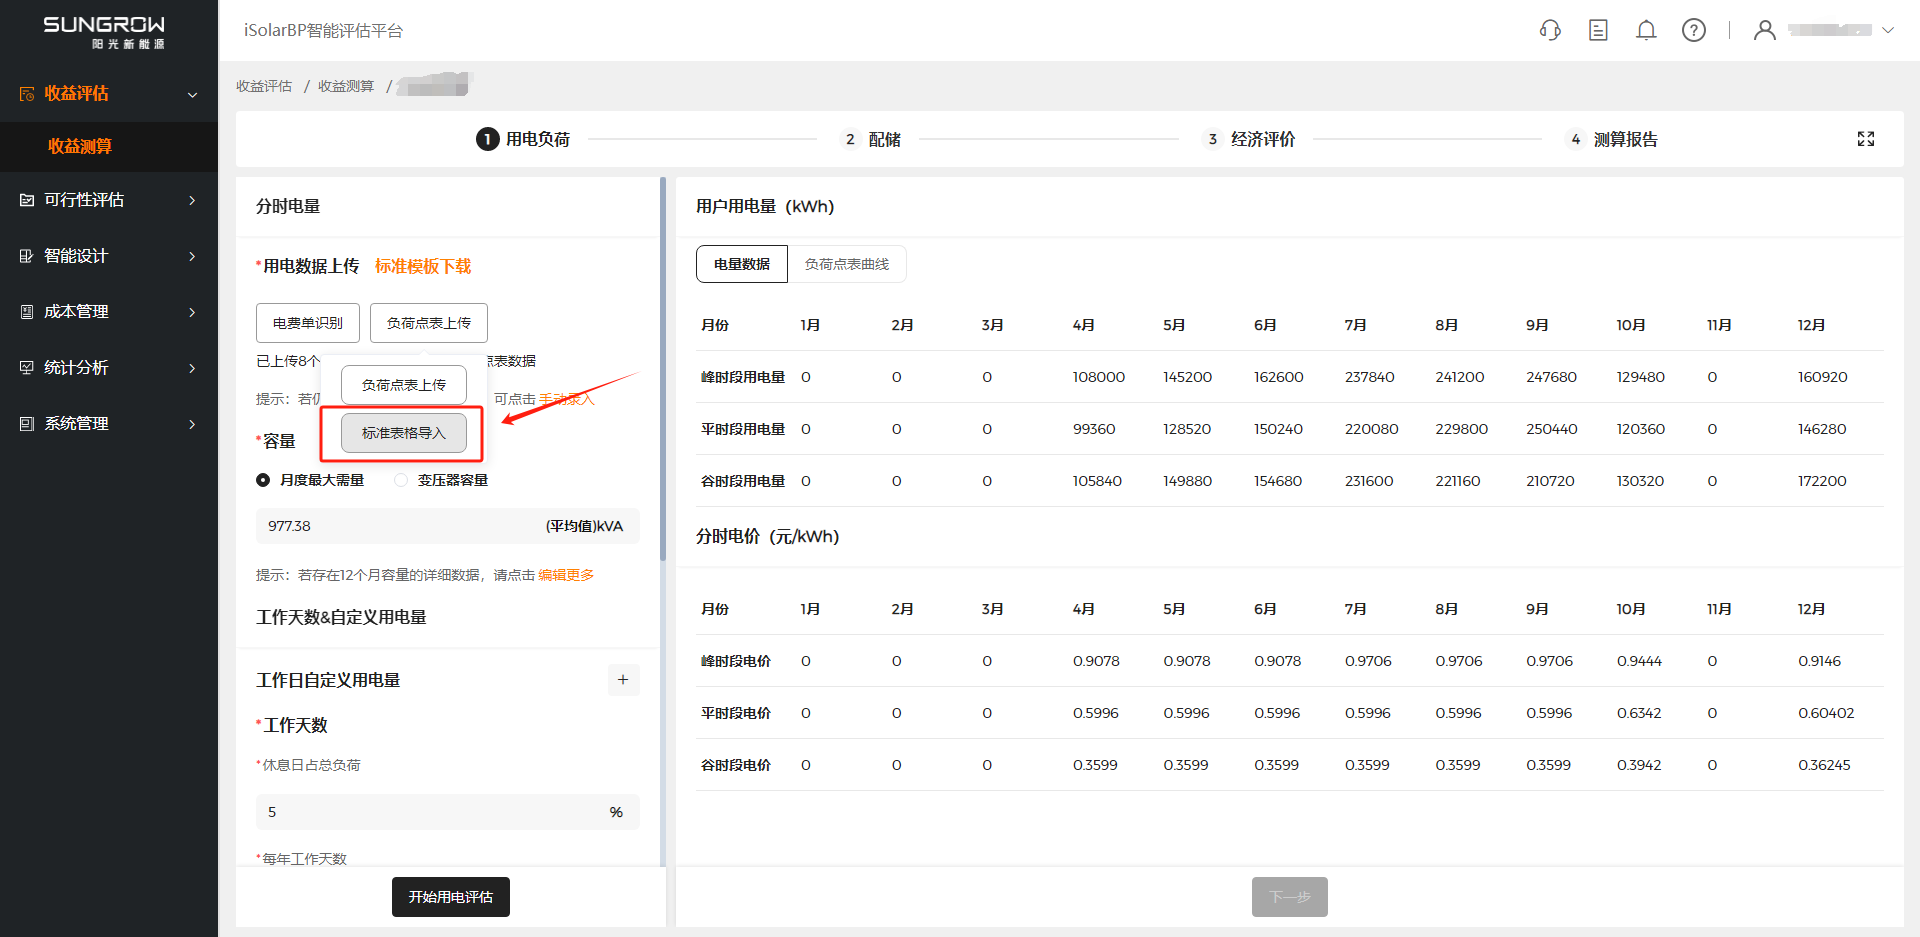Collapse the 收益评估 sidebar section

click(x=192, y=94)
